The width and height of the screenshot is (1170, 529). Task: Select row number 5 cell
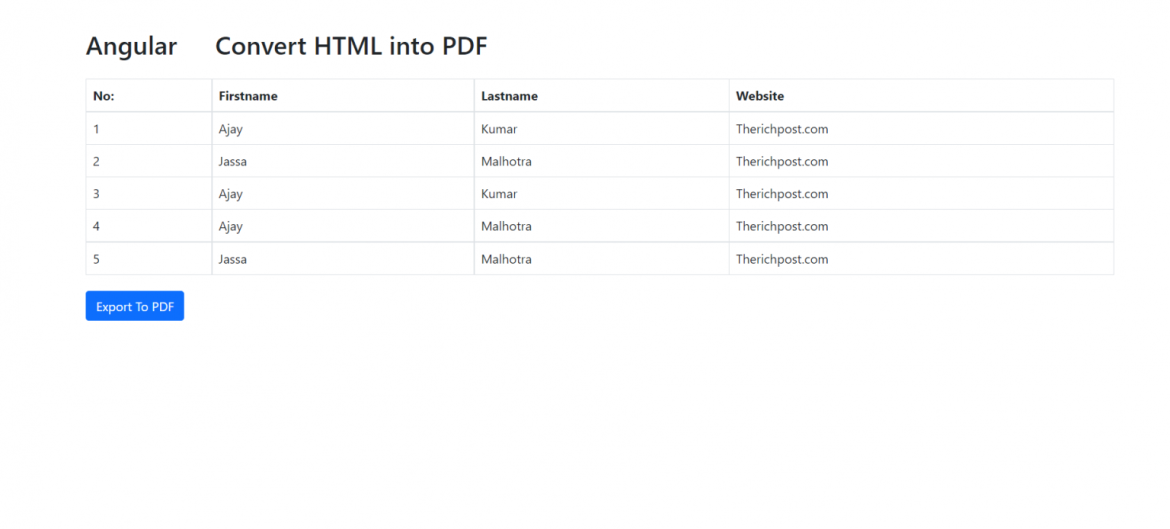click(x=148, y=259)
